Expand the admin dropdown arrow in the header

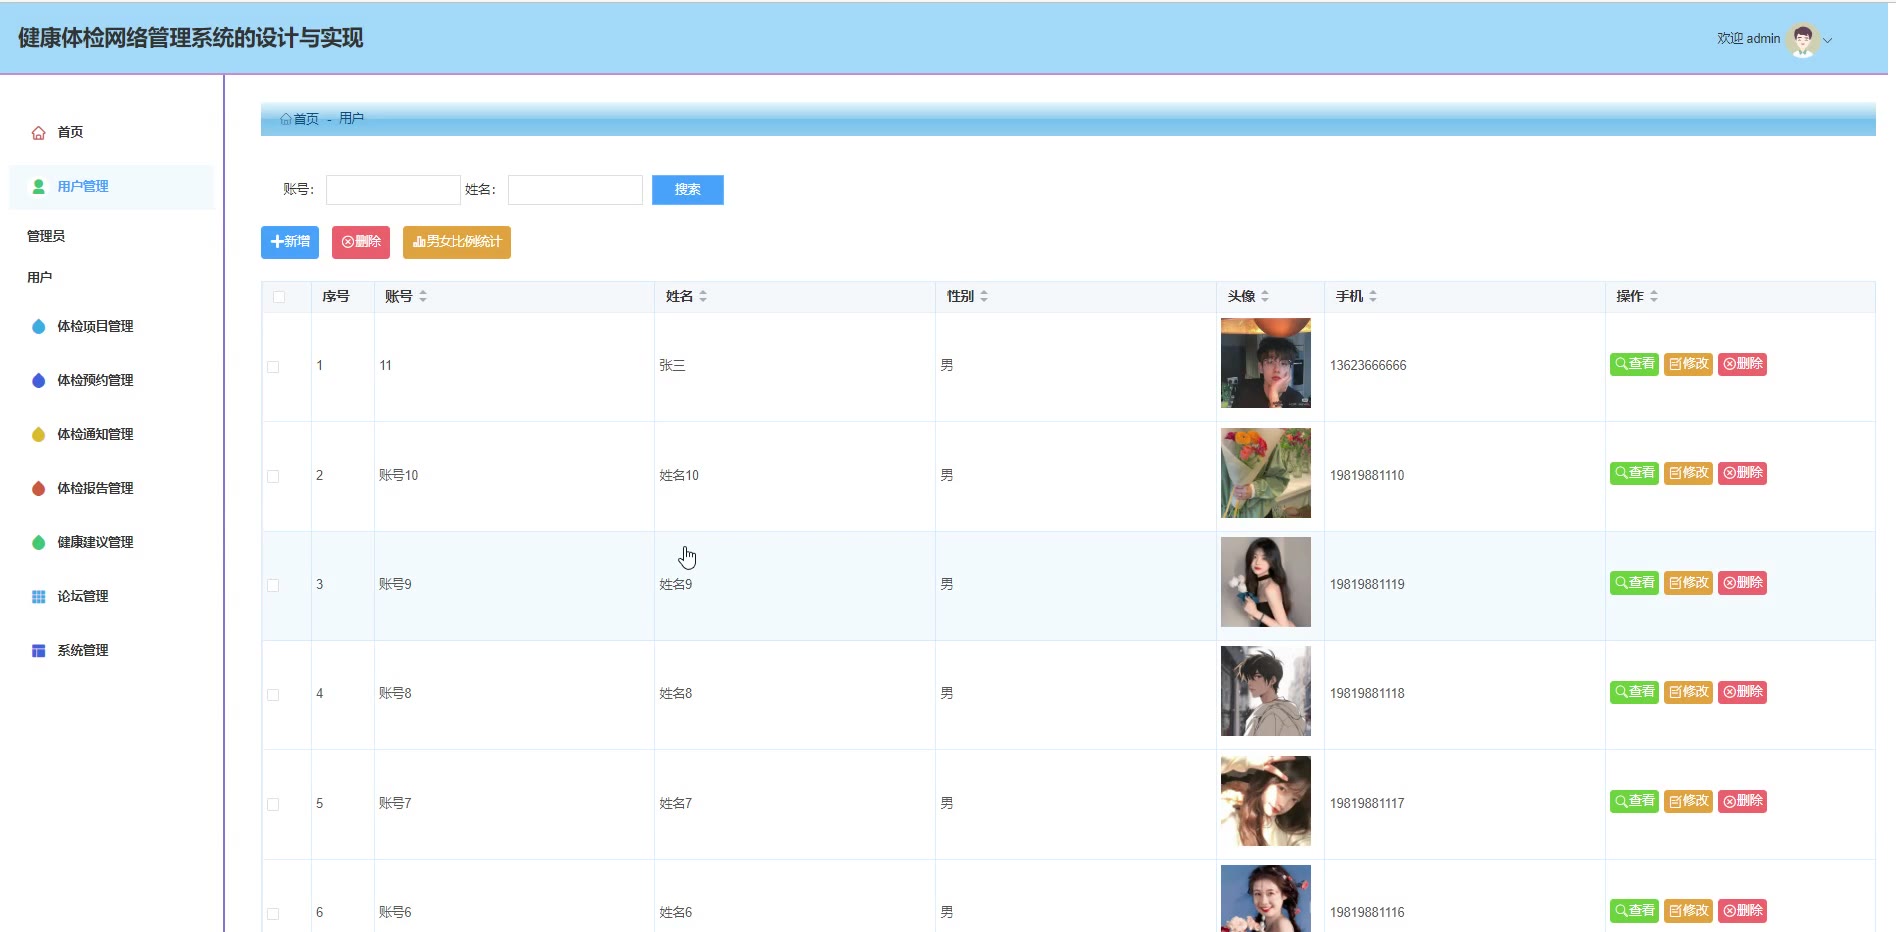click(x=1828, y=41)
